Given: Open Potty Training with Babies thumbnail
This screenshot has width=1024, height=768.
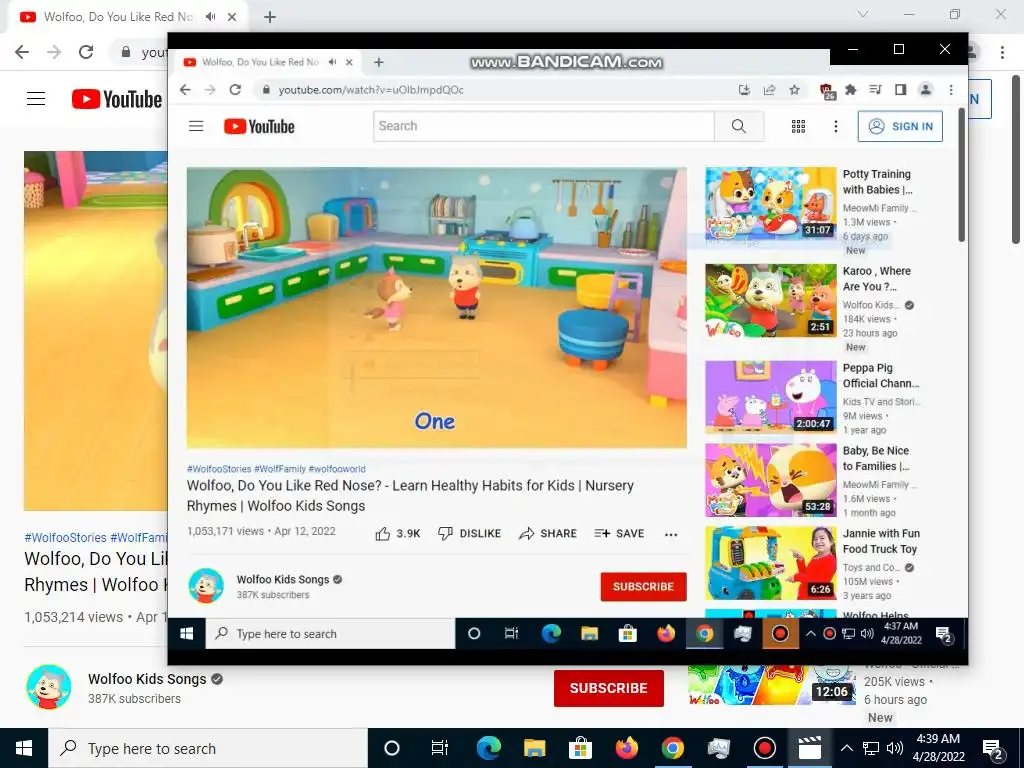Looking at the screenshot, I should click(x=771, y=204).
